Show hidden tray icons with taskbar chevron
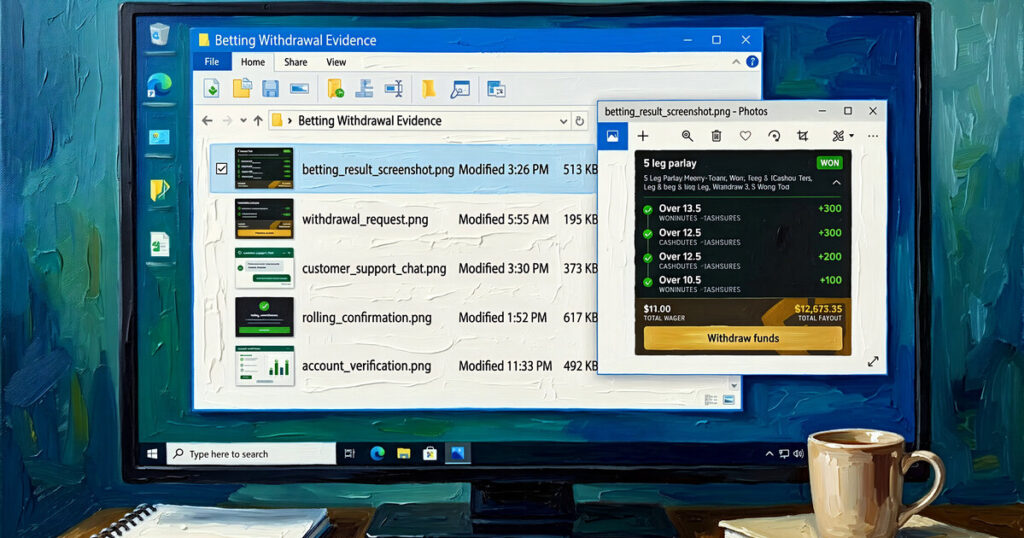The height and width of the screenshot is (538, 1024). (x=769, y=454)
